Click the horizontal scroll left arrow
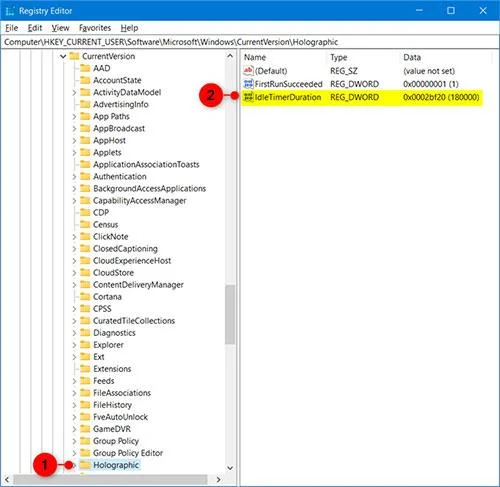 [7, 480]
